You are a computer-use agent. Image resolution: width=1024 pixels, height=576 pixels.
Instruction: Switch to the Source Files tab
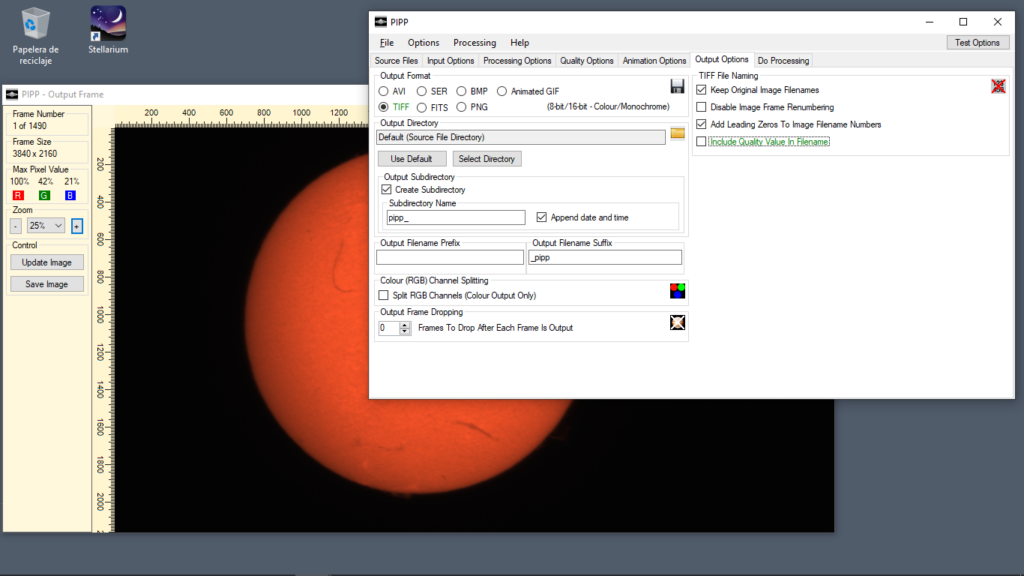(396, 61)
